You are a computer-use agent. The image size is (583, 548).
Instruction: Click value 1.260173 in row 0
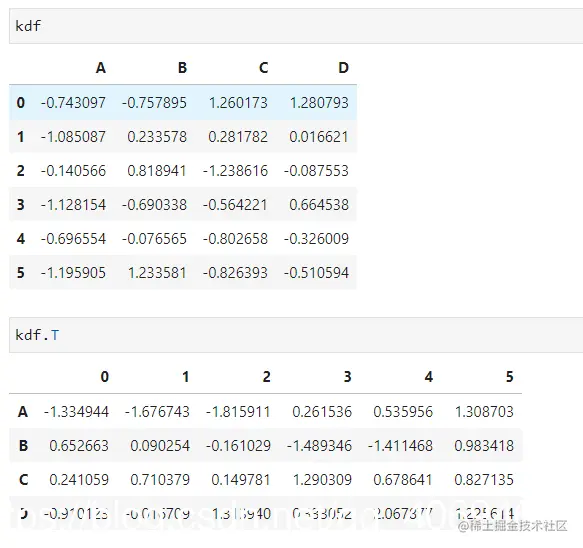(x=238, y=103)
